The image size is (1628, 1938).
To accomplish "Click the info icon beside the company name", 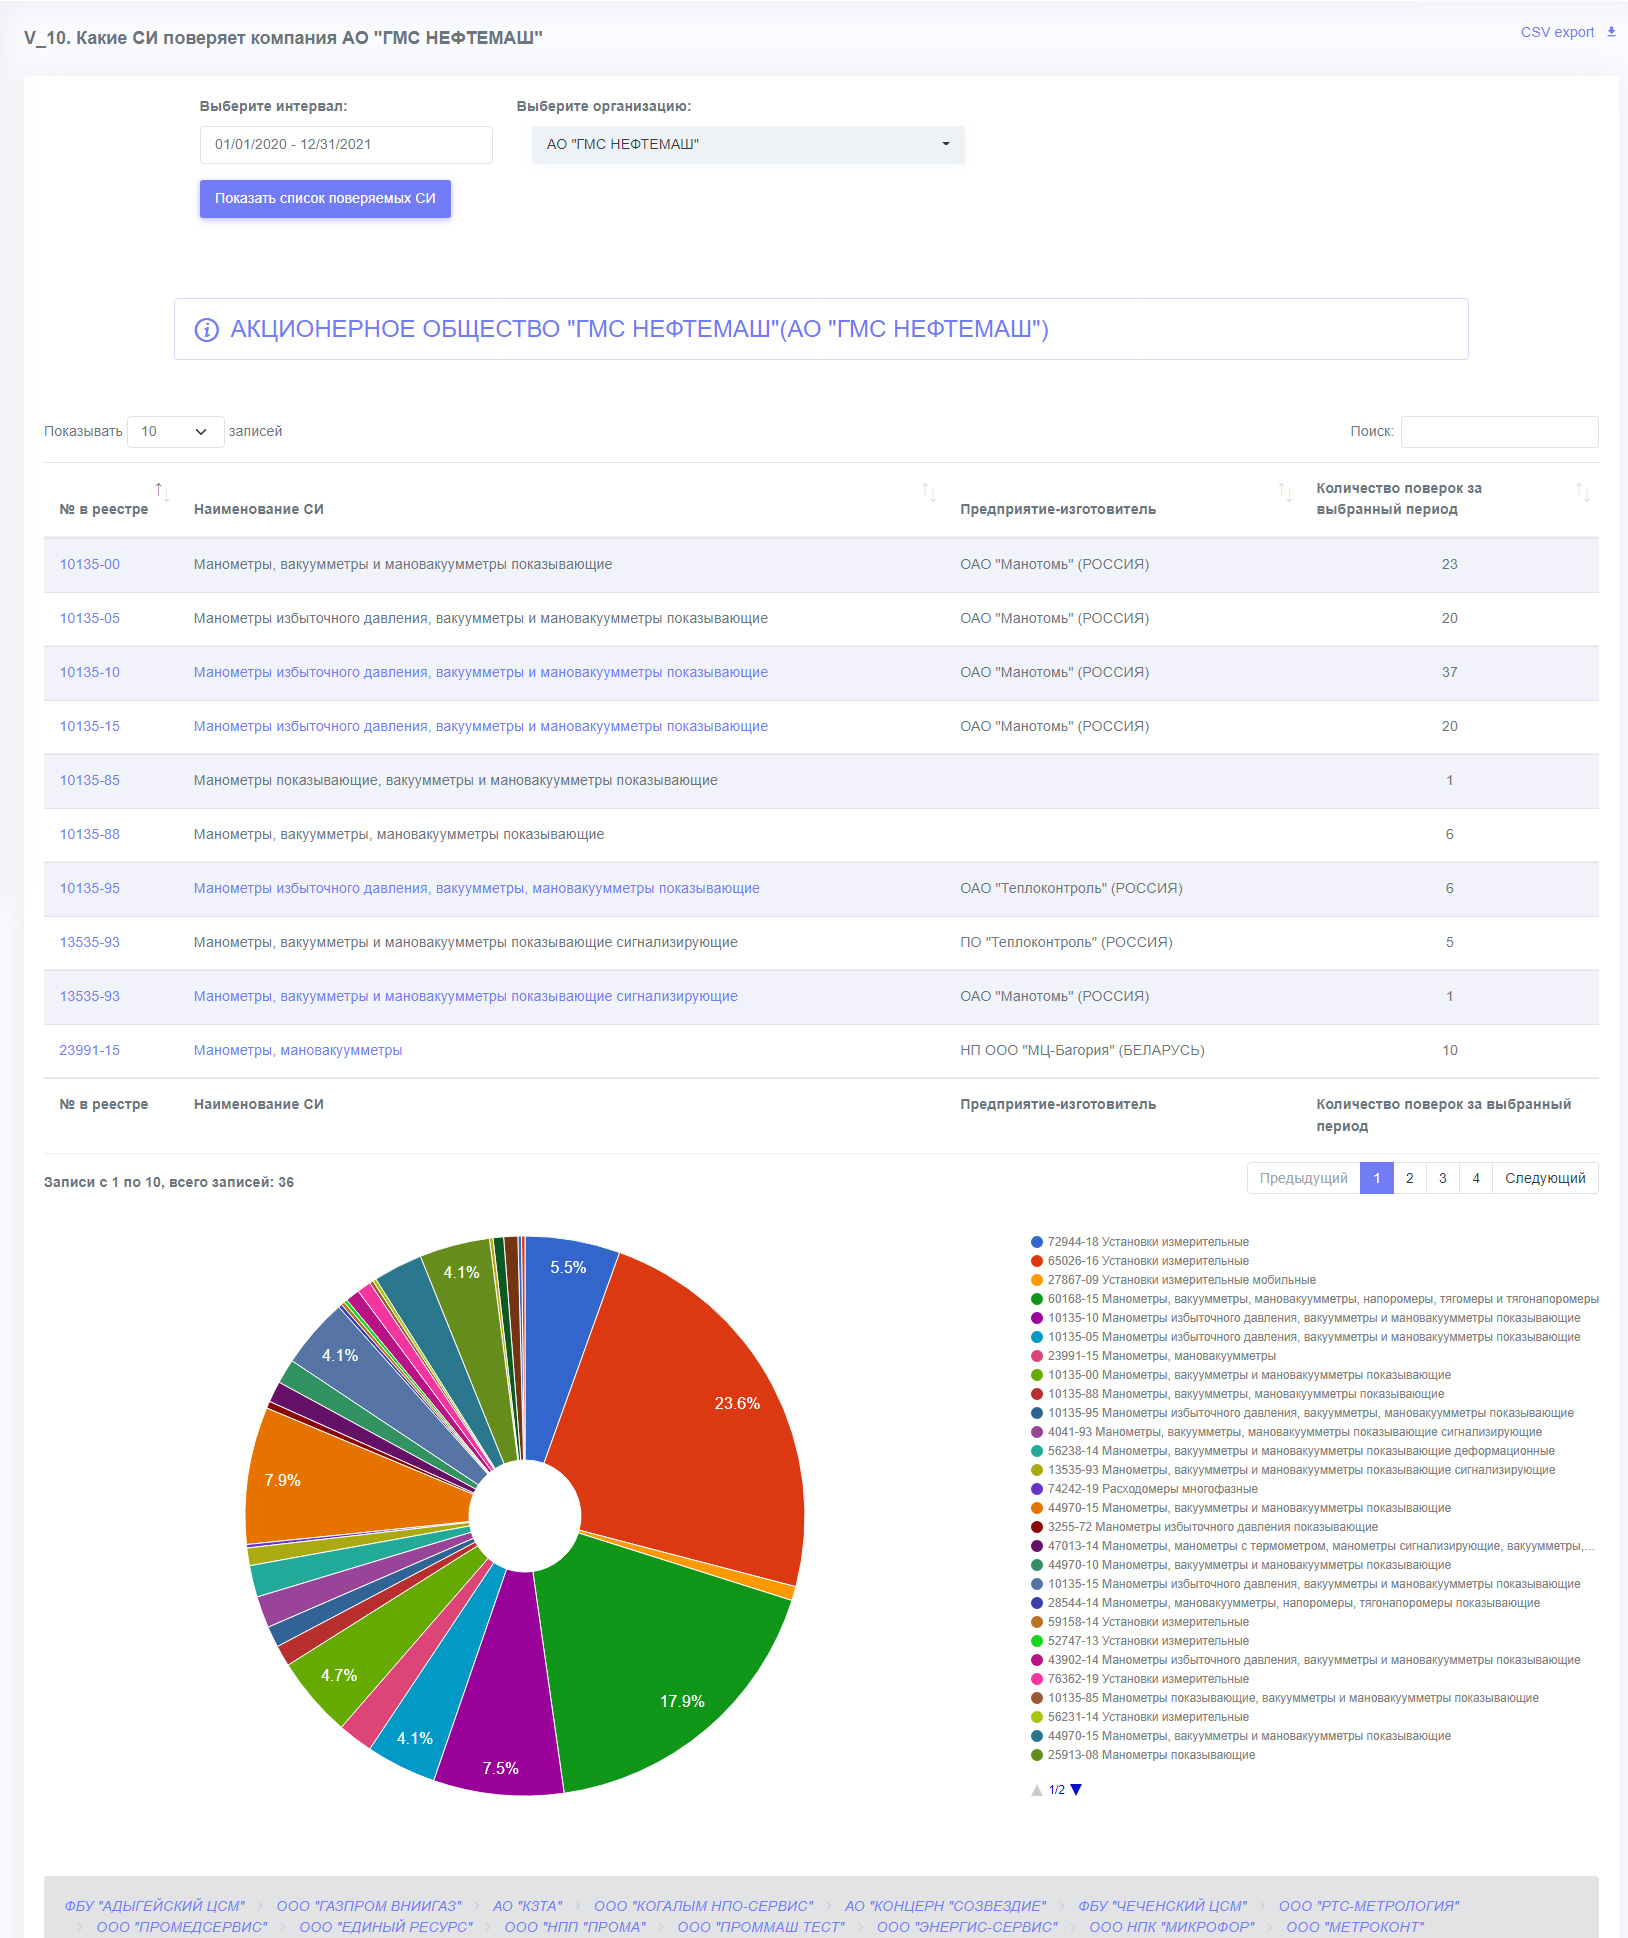I will click(x=207, y=330).
